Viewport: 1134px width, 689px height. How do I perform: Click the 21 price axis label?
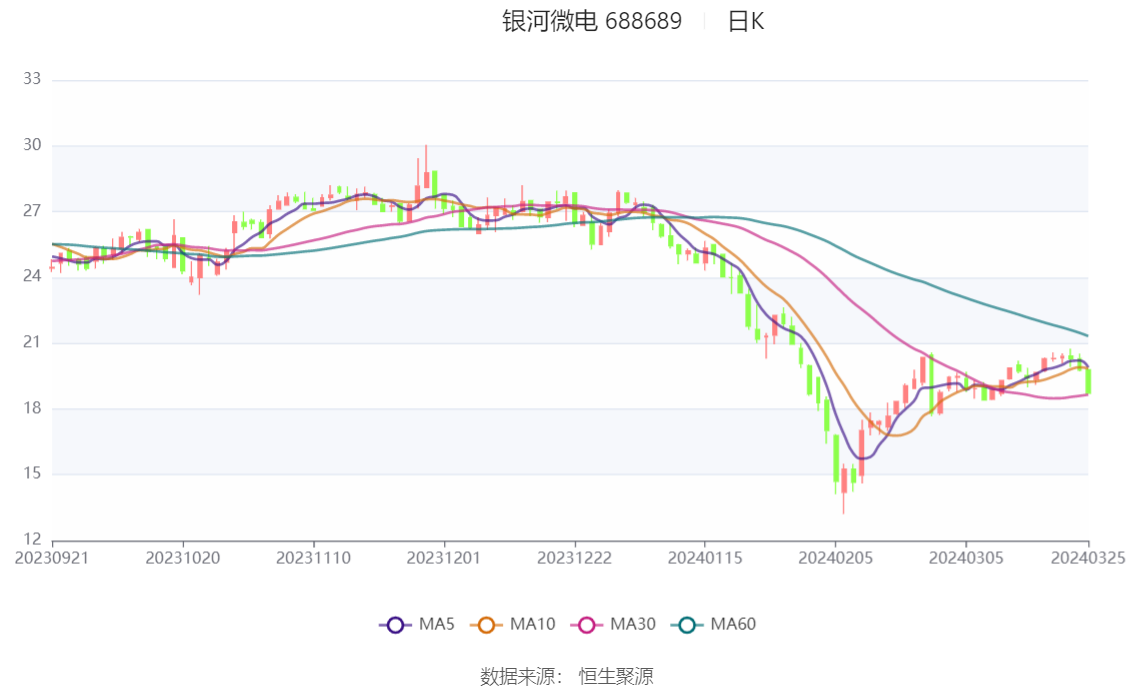pos(32,342)
